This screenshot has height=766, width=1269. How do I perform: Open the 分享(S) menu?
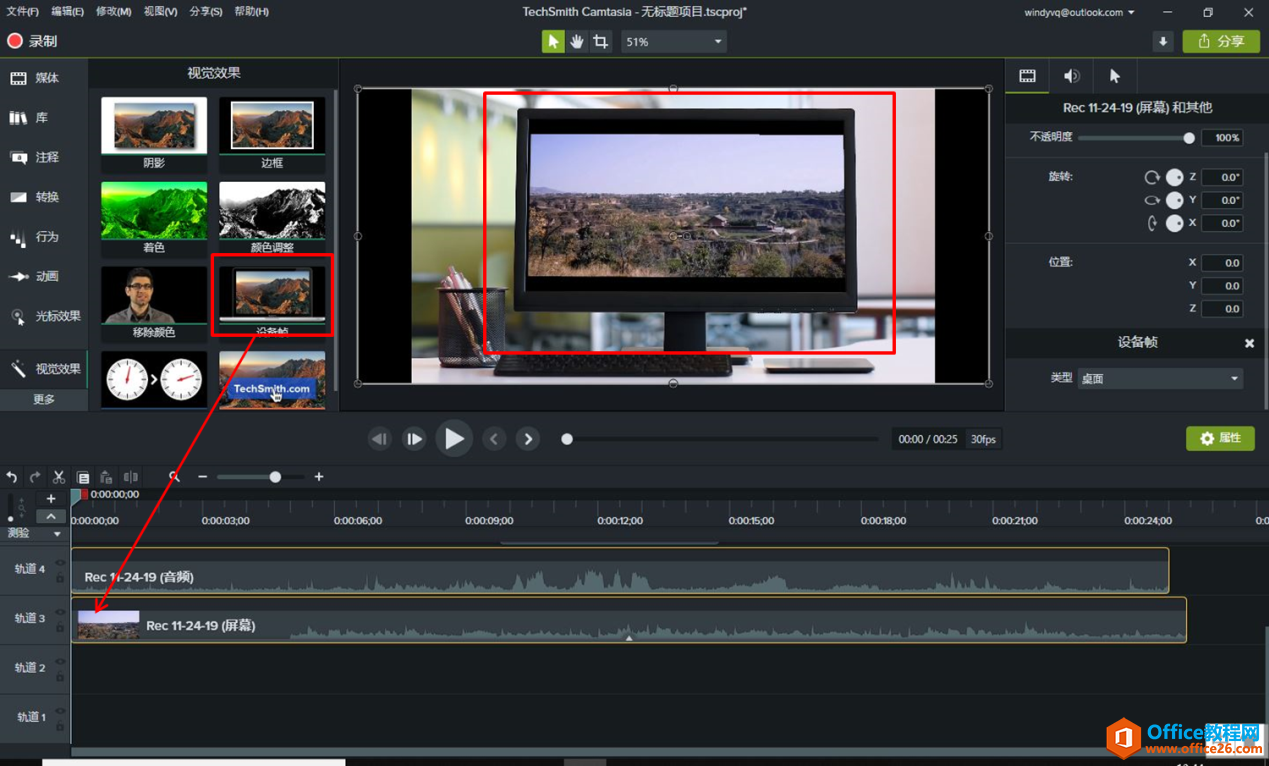tap(205, 12)
